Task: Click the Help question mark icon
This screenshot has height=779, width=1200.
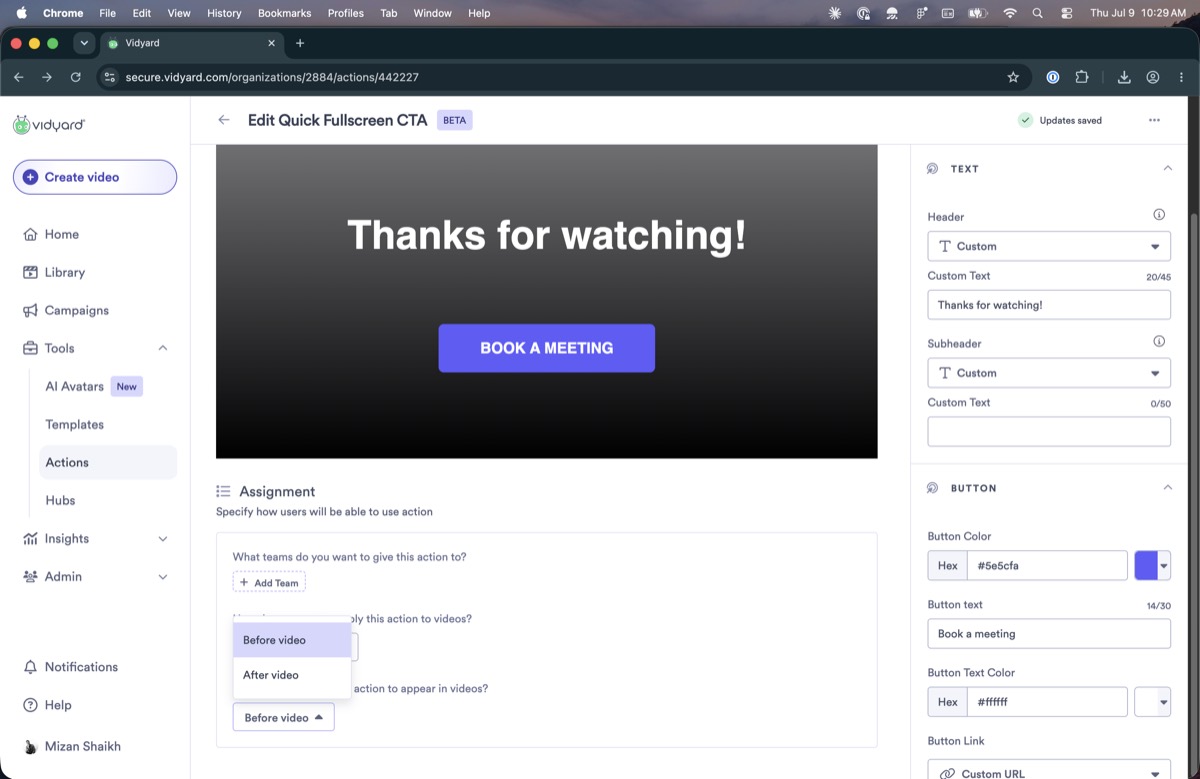Action: pyautogui.click(x=30, y=705)
